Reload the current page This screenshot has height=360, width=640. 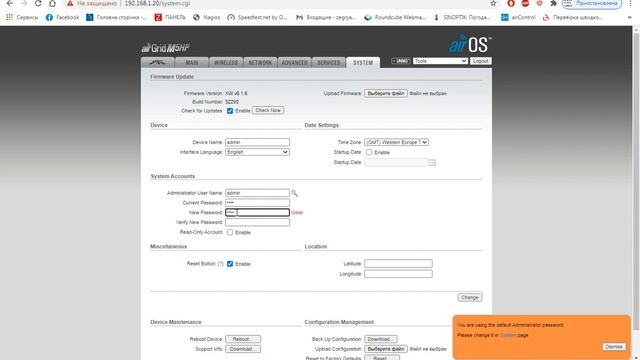(38, 3)
